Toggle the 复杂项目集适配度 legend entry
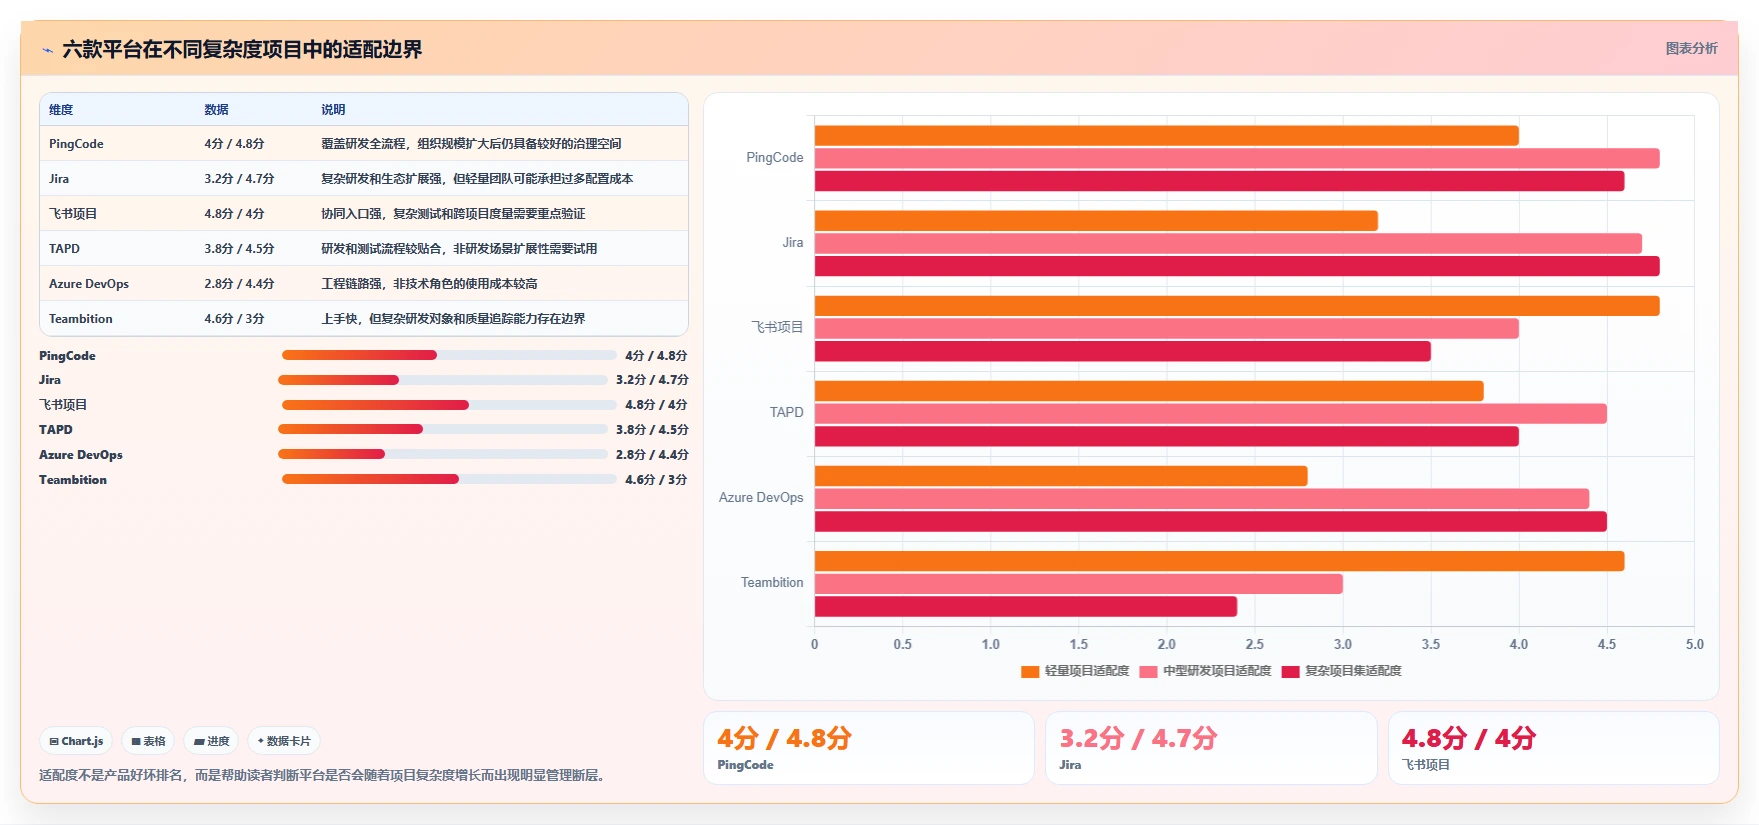The width and height of the screenshot is (1759, 825). [1341, 671]
